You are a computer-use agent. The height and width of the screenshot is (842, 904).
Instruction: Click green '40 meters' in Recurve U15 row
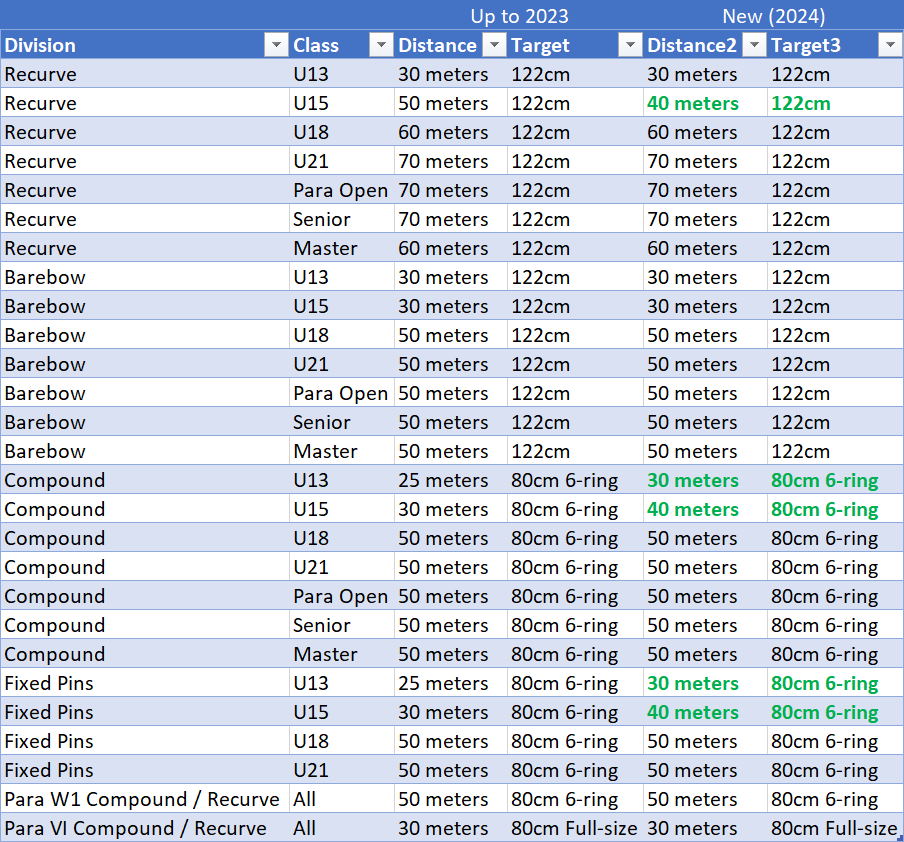[x=693, y=103]
